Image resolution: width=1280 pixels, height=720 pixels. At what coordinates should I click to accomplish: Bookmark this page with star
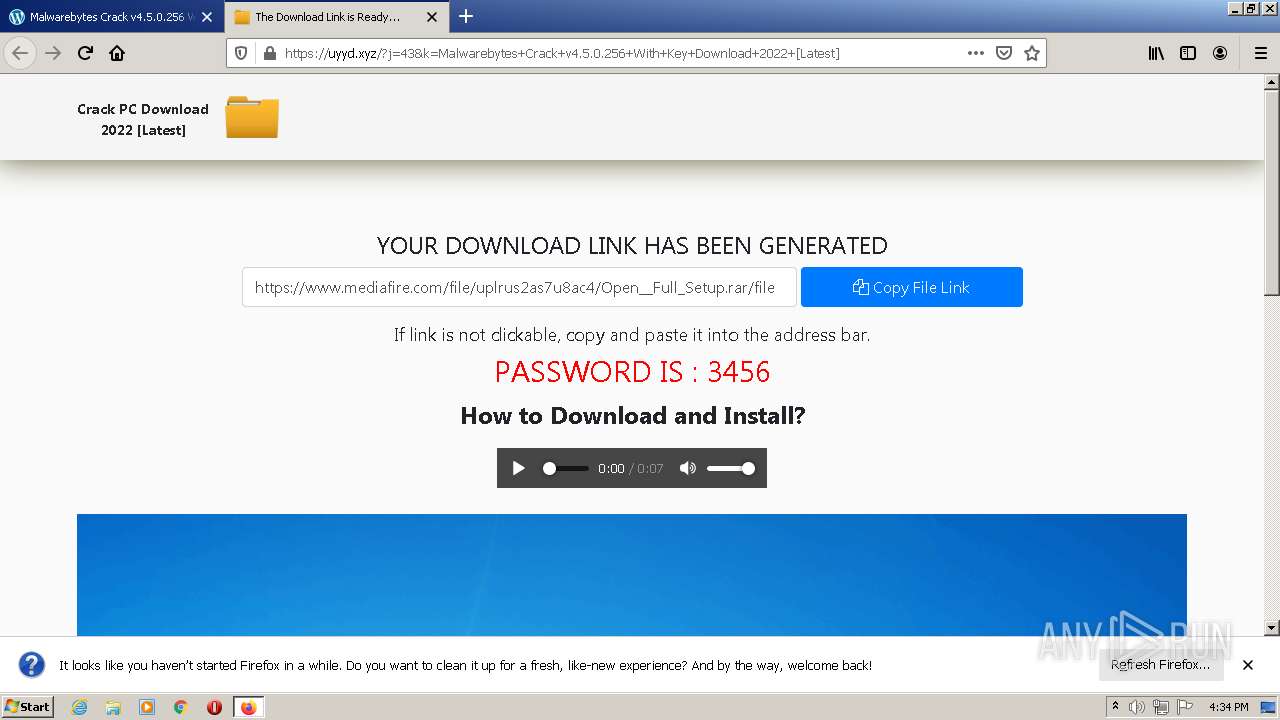pyautogui.click(x=1032, y=53)
